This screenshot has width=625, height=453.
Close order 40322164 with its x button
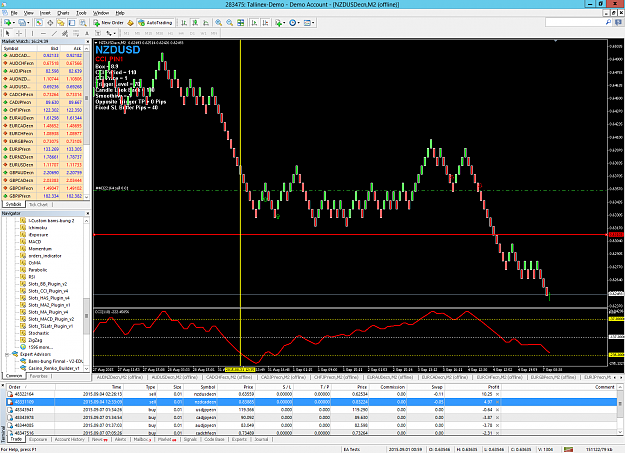point(497,394)
